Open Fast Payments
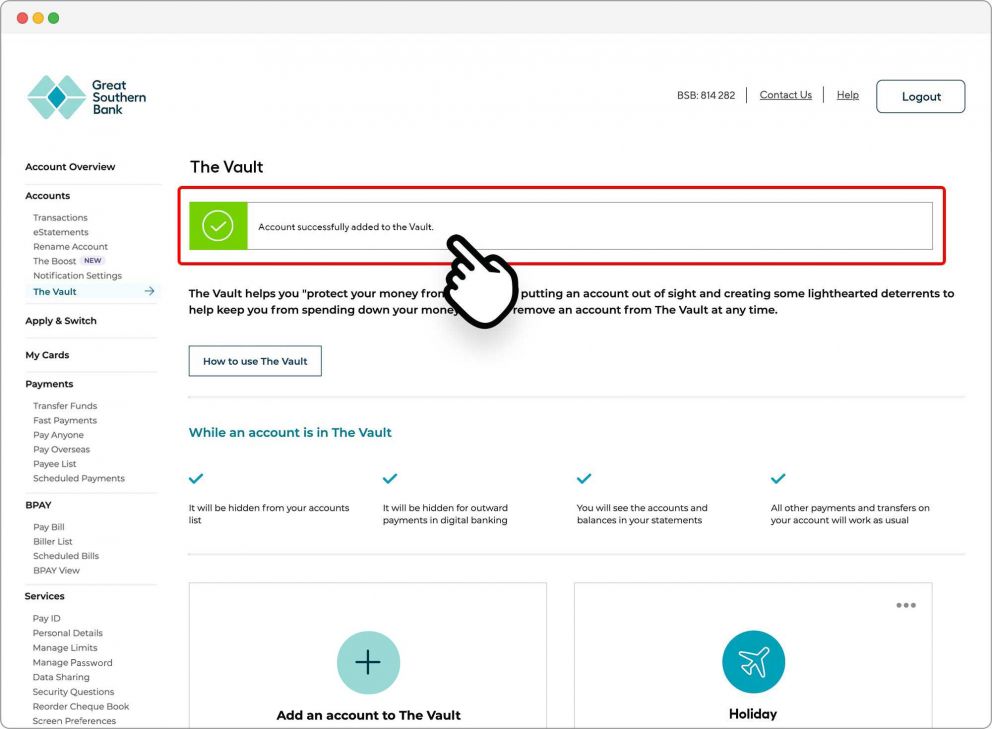This screenshot has width=992, height=729. 65,420
